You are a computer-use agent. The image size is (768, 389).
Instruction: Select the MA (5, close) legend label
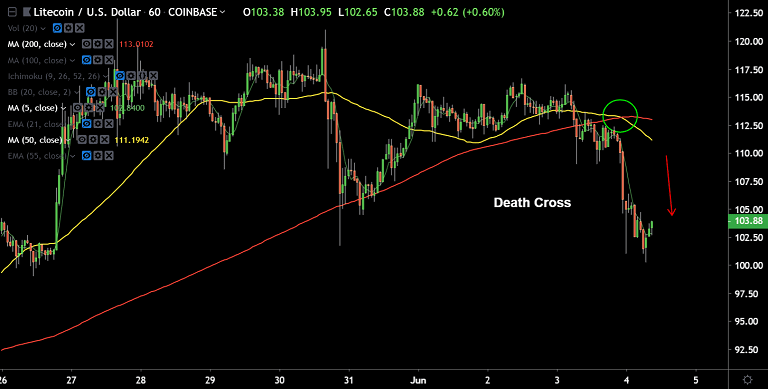click(x=33, y=108)
